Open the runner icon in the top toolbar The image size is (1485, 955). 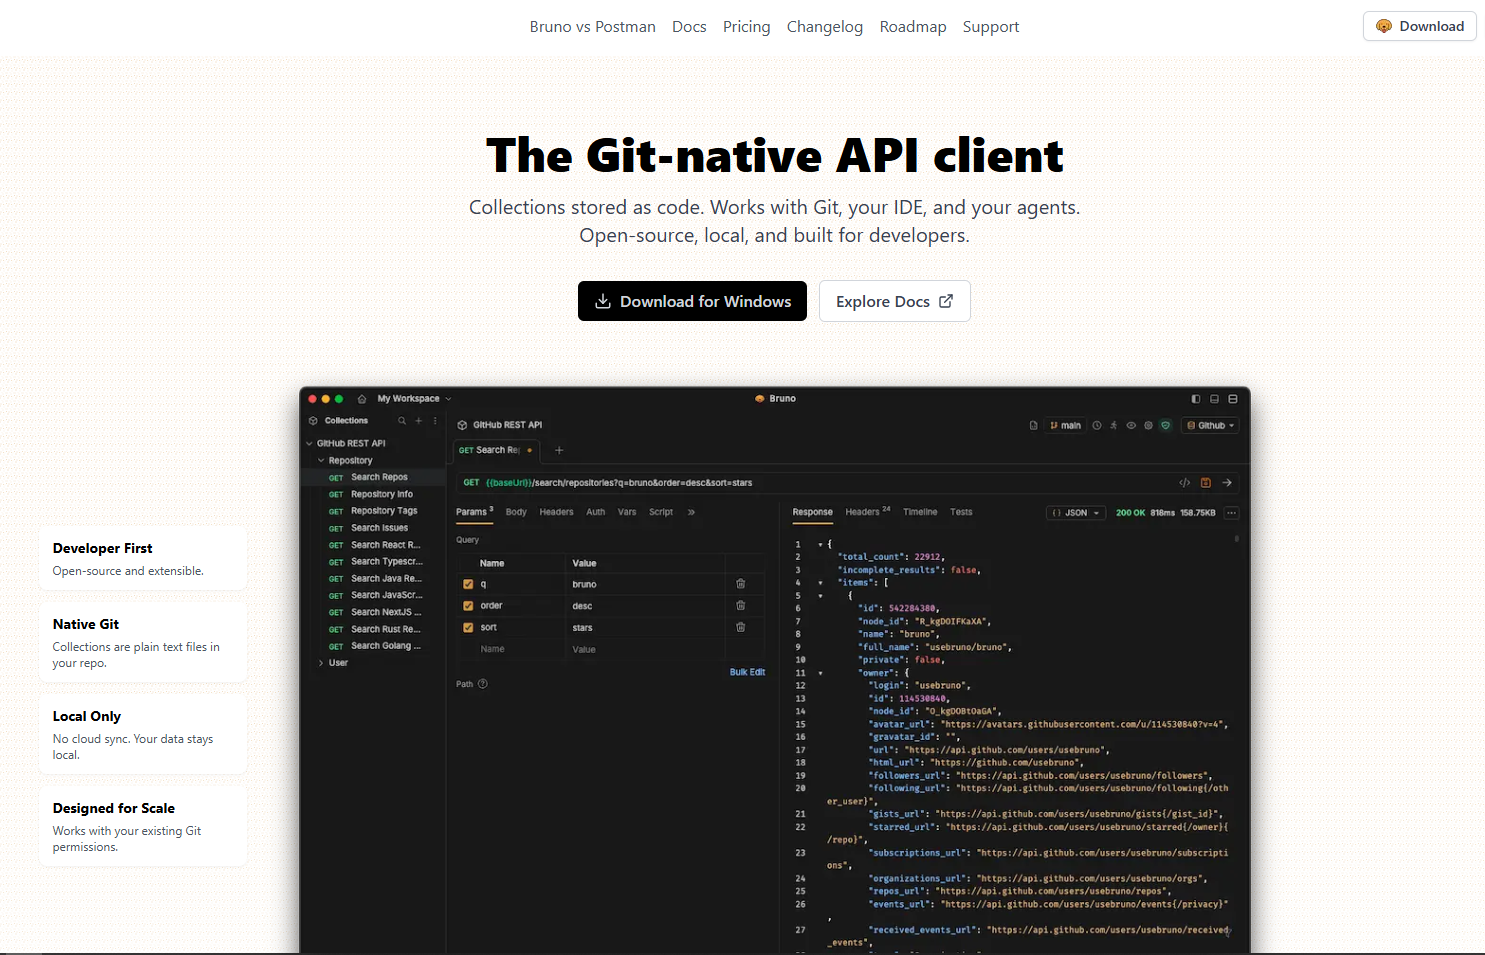(1113, 425)
